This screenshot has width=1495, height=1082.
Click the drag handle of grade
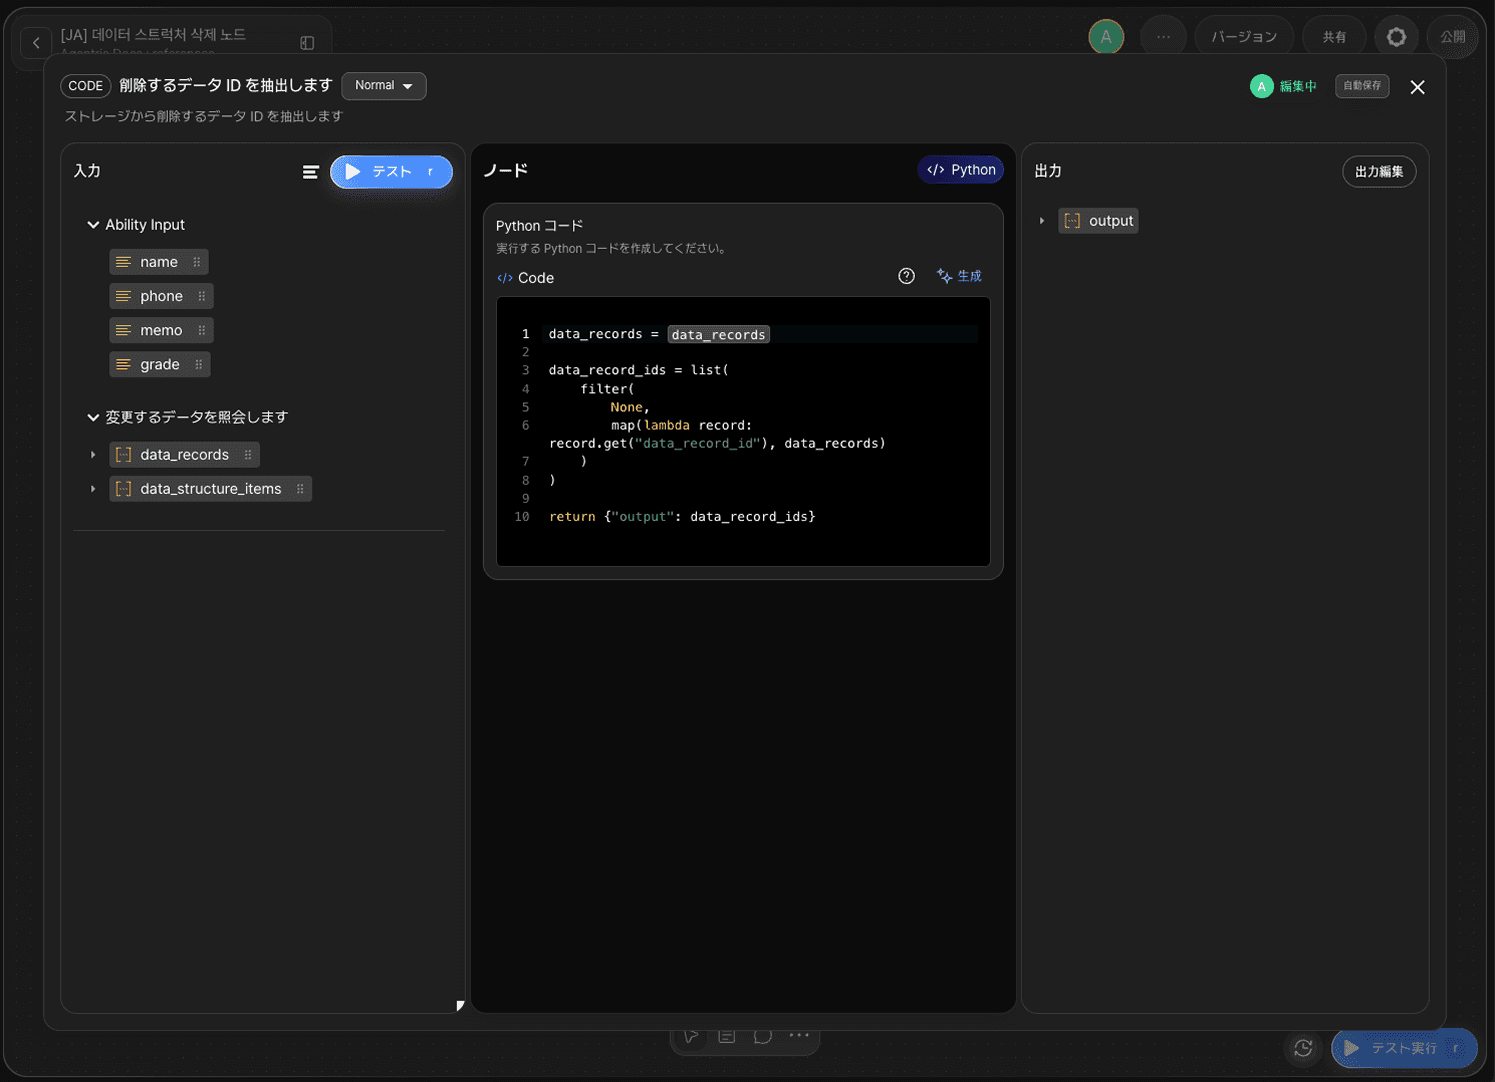[x=199, y=364]
